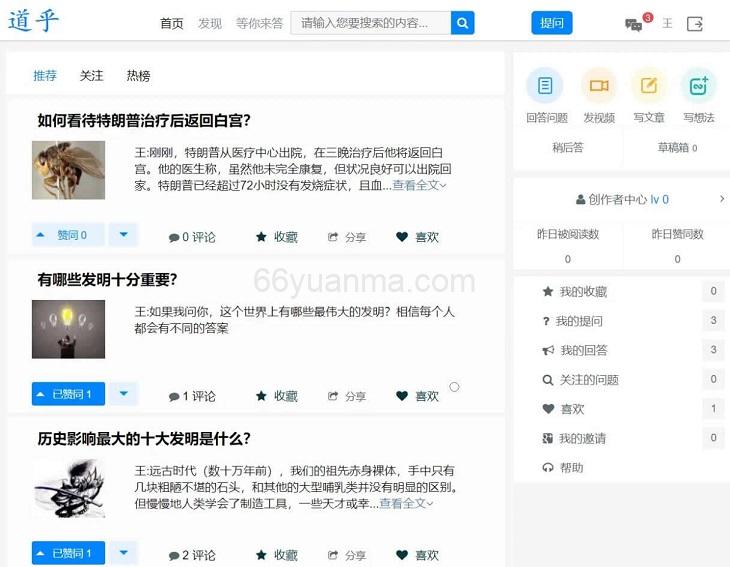
Task: Upvote the 特朗普 question with 赞同 0
Action: point(68,235)
